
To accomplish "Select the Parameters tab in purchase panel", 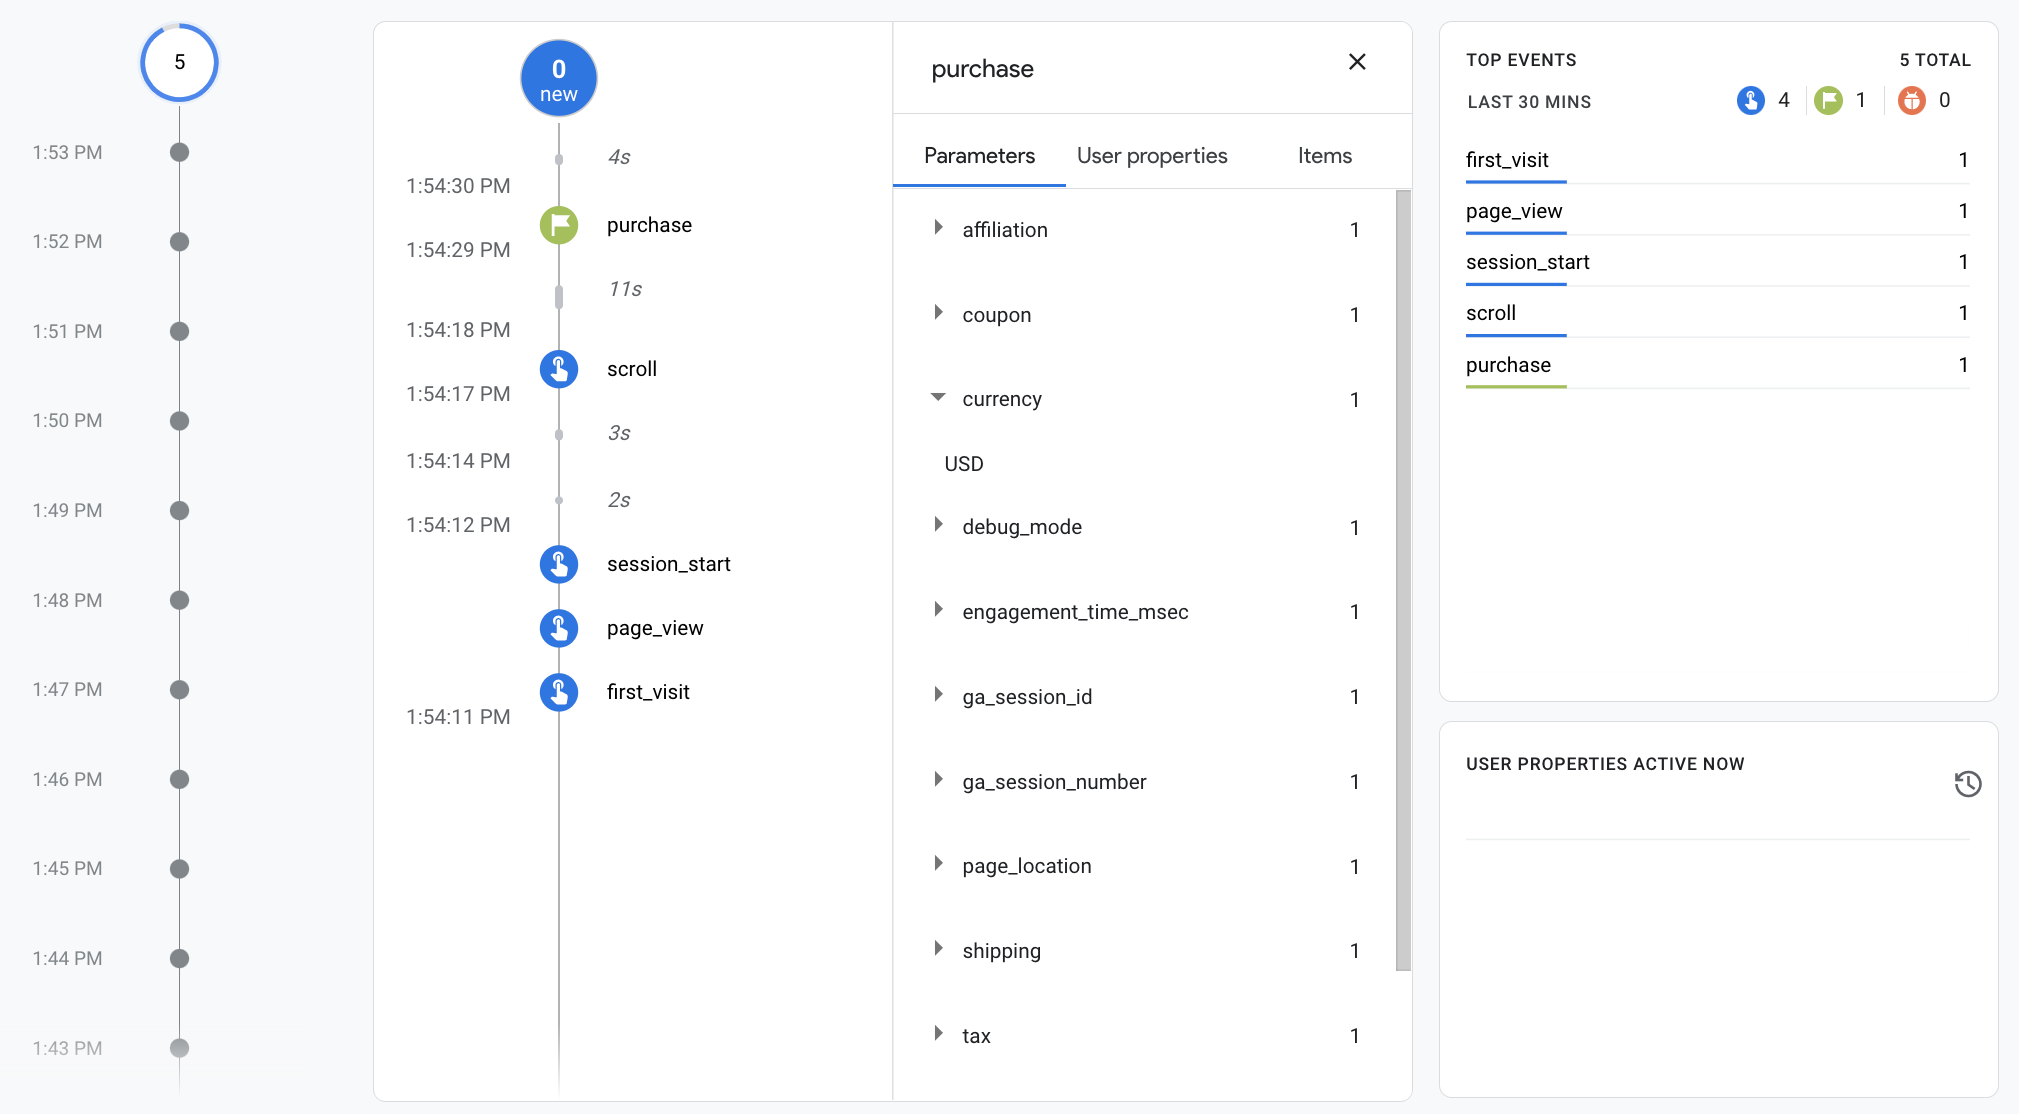I will [x=979, y=155].
